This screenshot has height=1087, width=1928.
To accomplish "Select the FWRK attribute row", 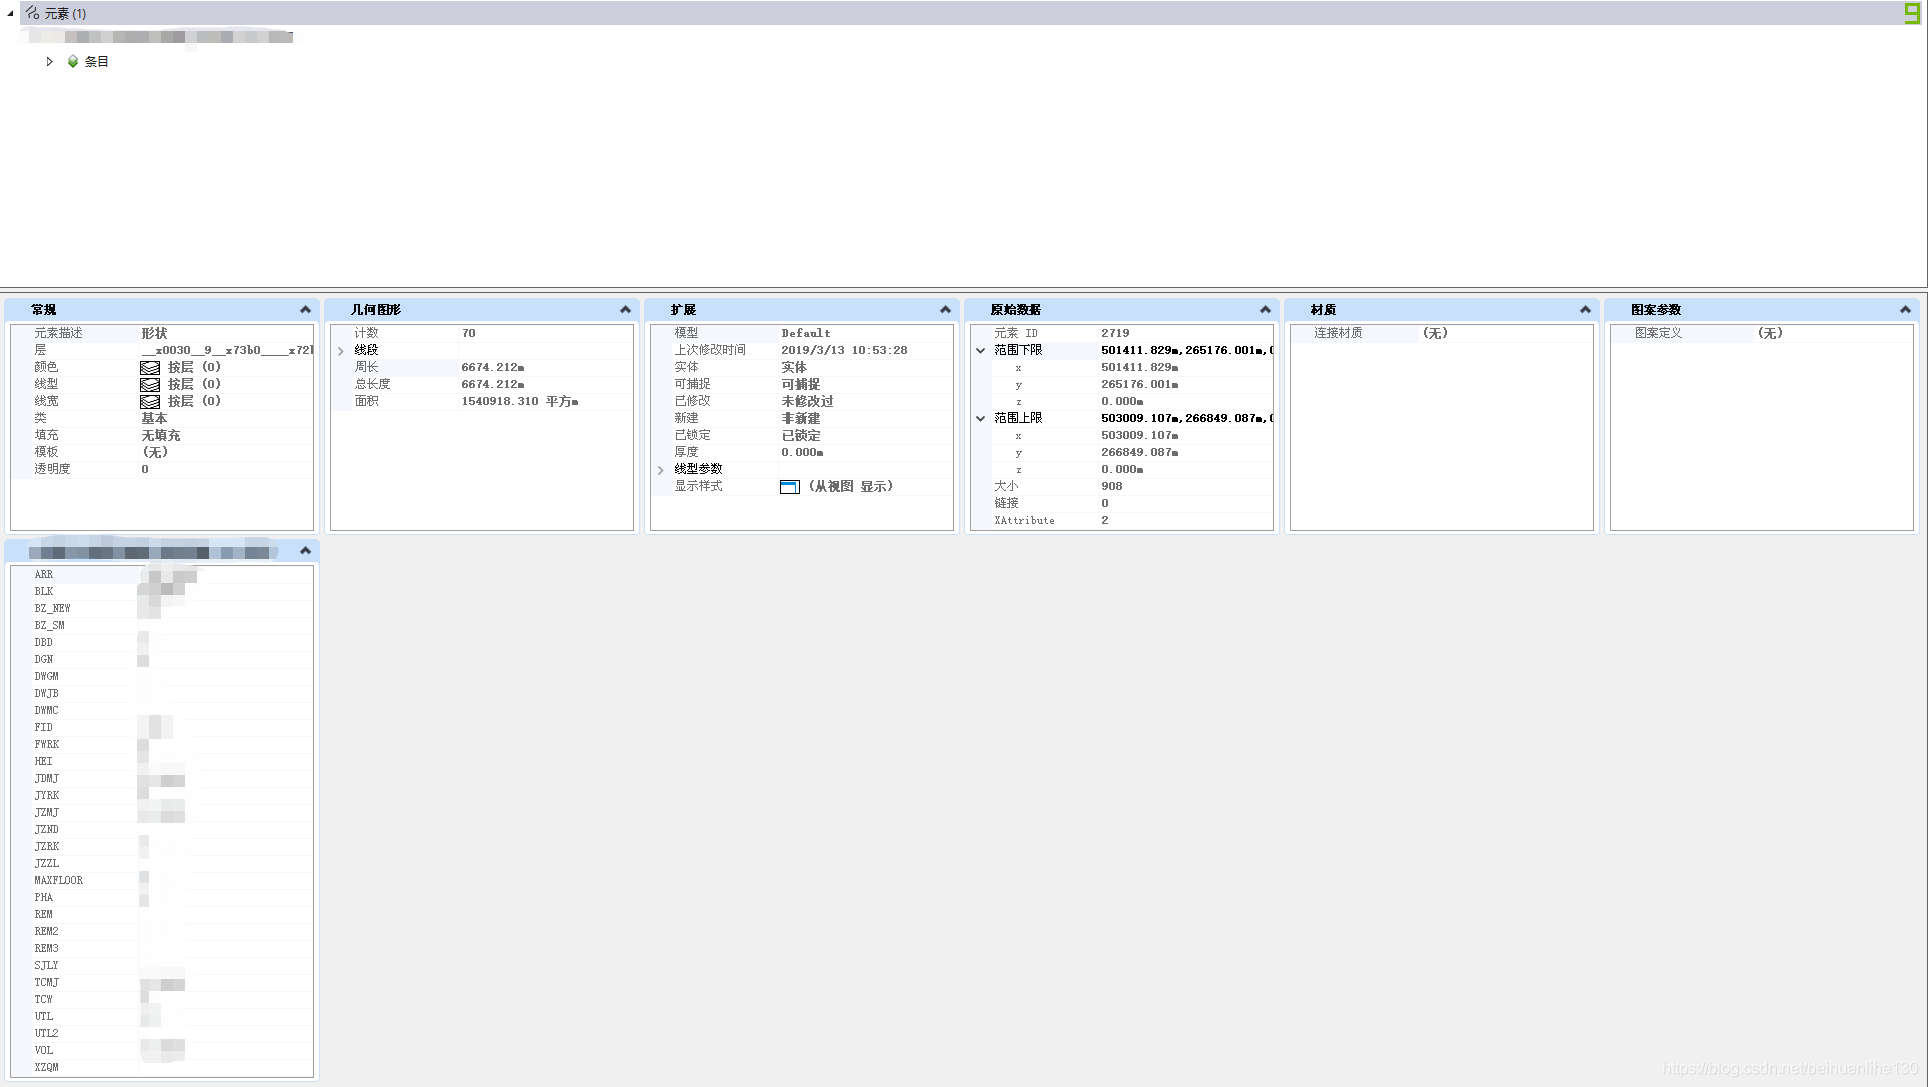I will click(x=163, y=744).
